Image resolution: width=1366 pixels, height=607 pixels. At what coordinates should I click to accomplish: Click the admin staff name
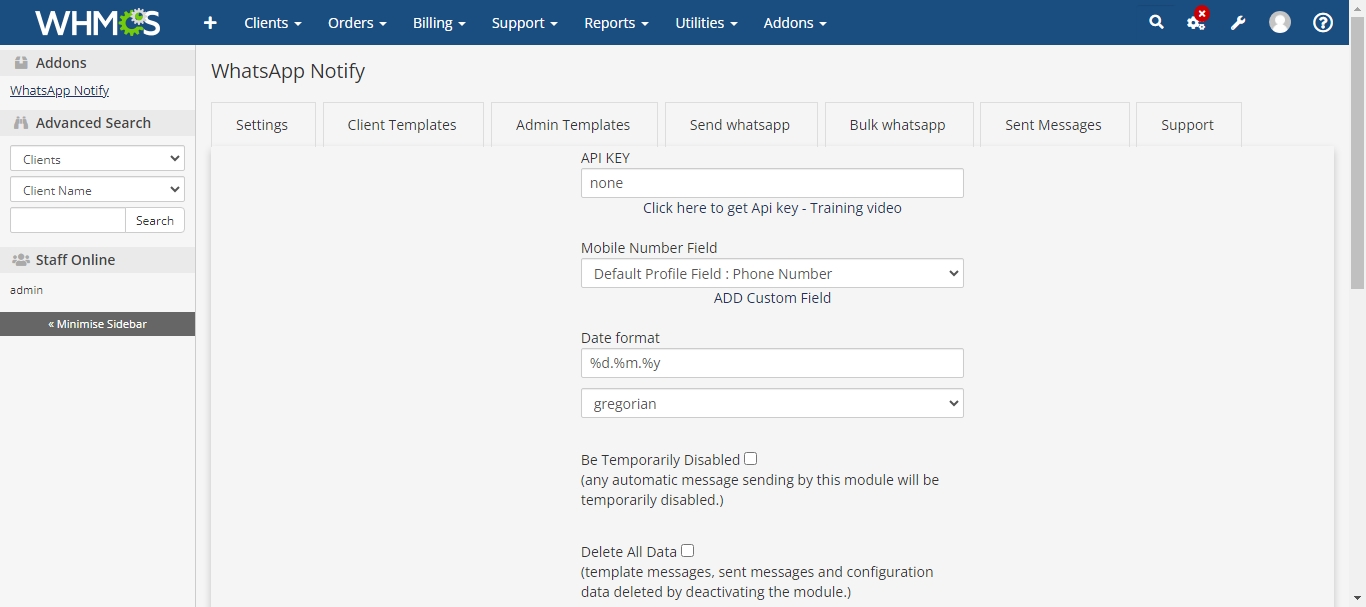pyautogui.click(x=27, y=290)
